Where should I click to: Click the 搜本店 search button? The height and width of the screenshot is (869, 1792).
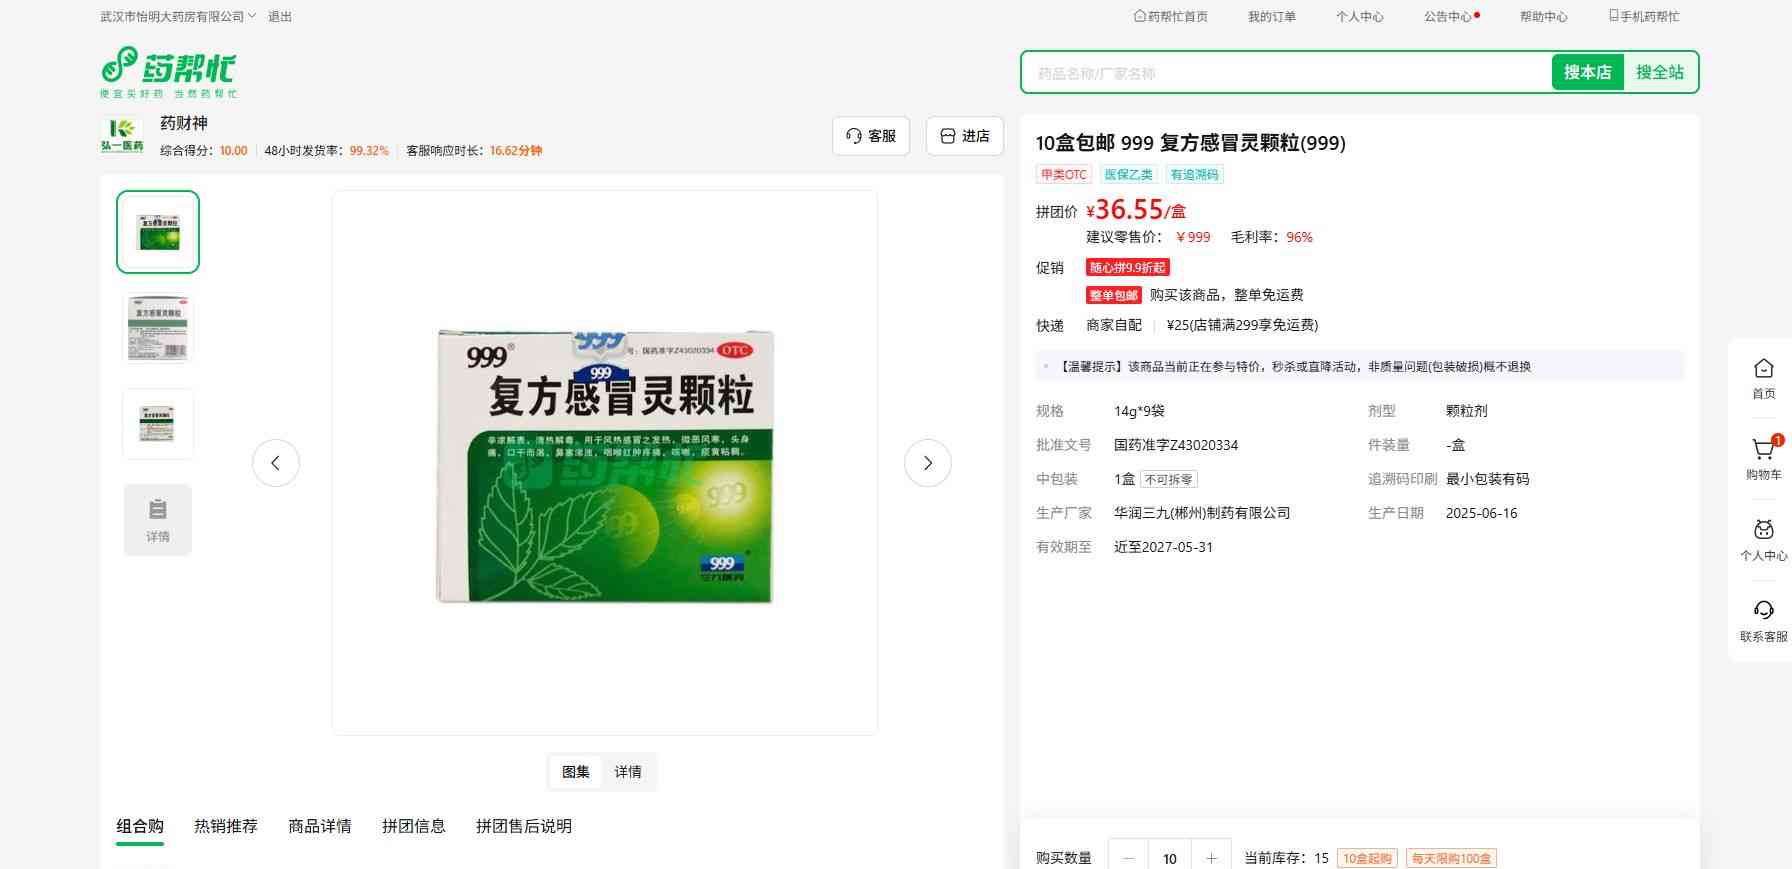coord(1587,72)
